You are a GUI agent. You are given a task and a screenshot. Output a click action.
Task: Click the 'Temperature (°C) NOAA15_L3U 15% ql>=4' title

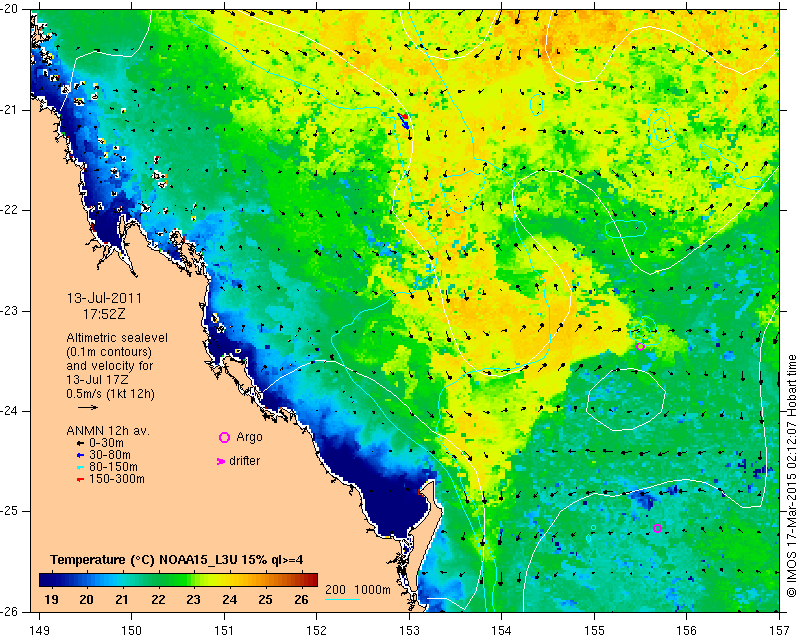(x=177, y=560)
